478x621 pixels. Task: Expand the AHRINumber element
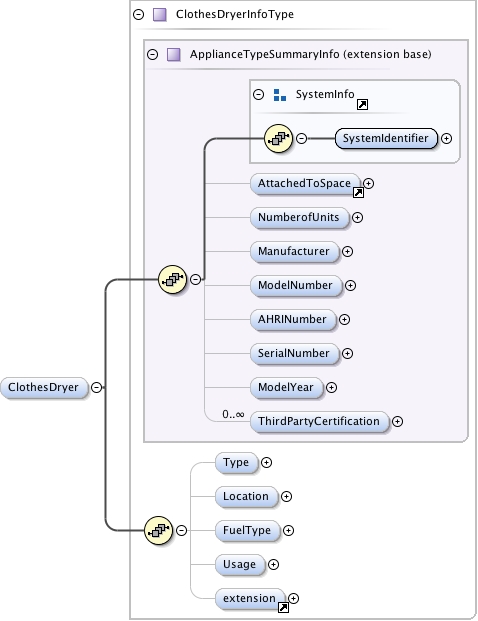tap(344, 320)
